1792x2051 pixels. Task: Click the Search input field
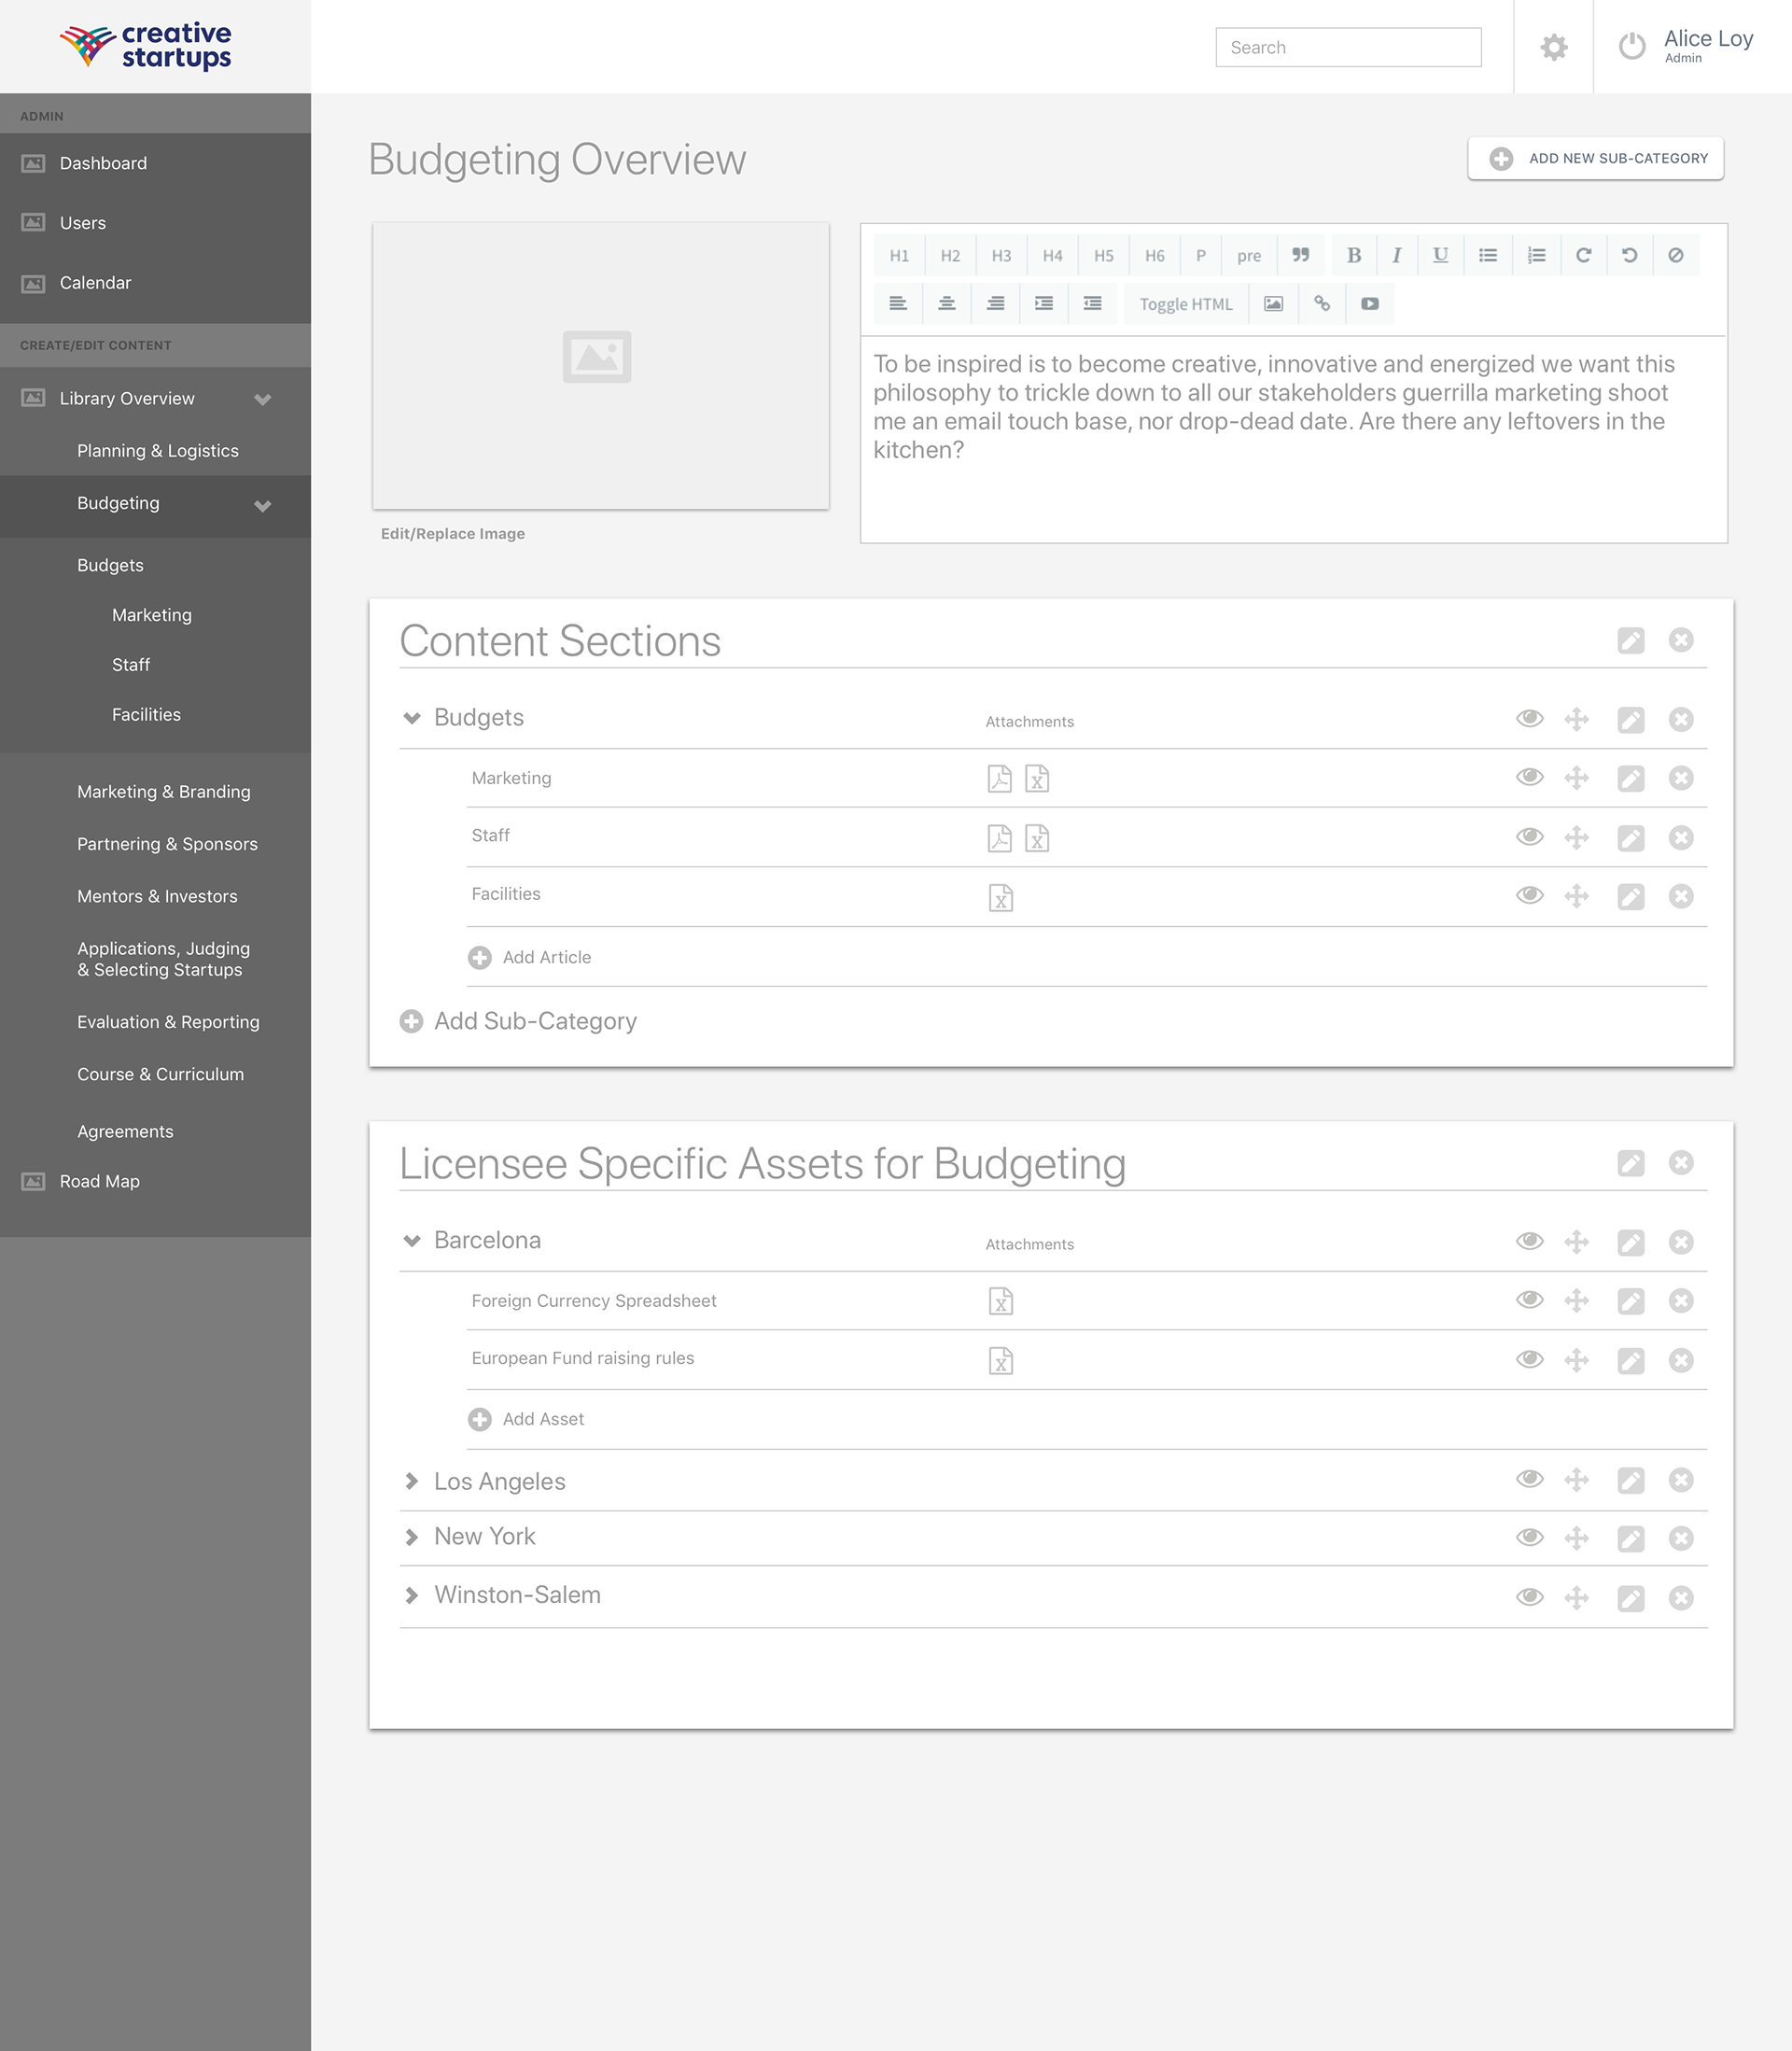[1347, 47]
